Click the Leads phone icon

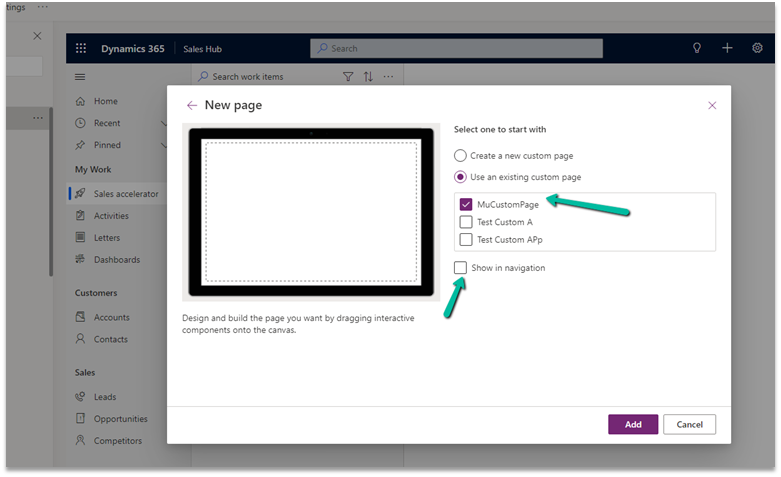[80, 397]
